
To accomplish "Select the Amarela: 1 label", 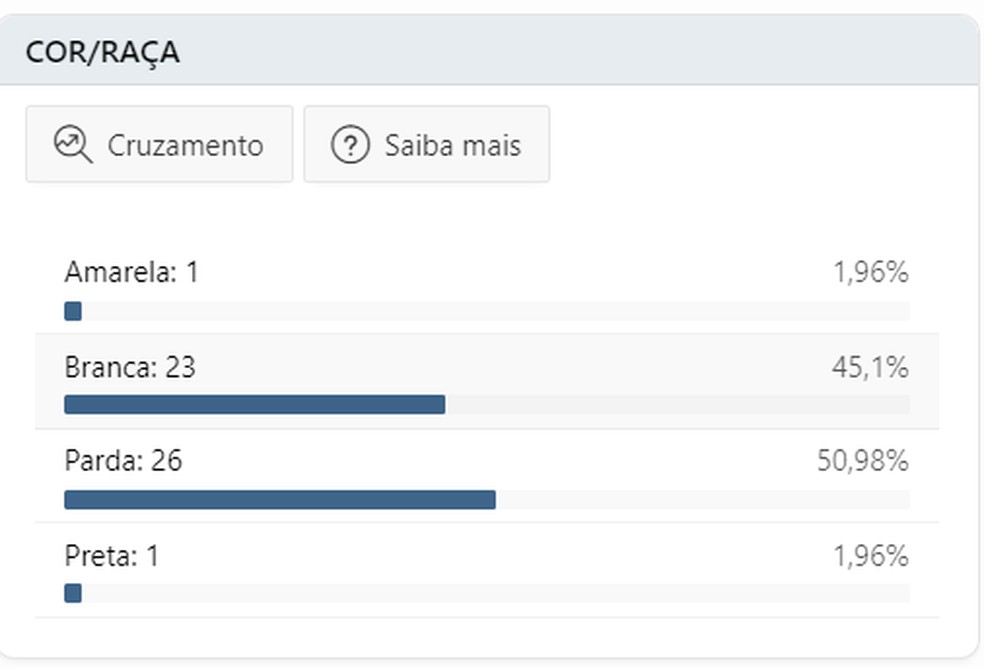I will pyautogui.click(x=131, y=272).
